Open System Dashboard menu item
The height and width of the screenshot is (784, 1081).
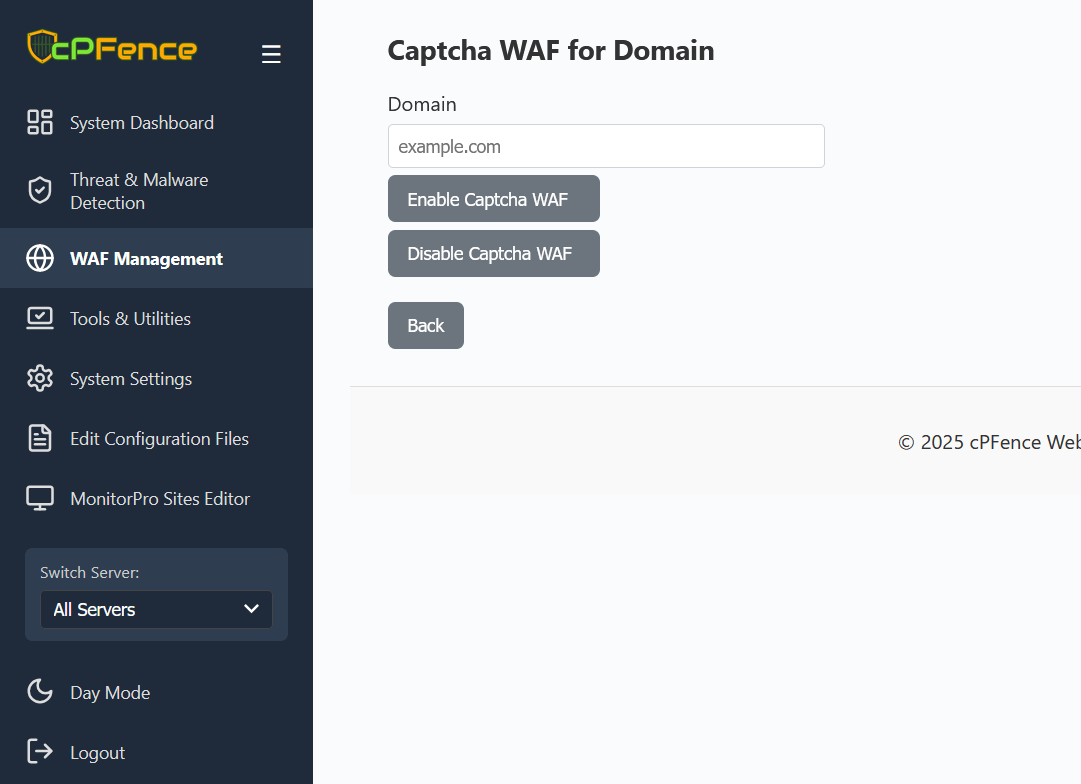point(142,123)
